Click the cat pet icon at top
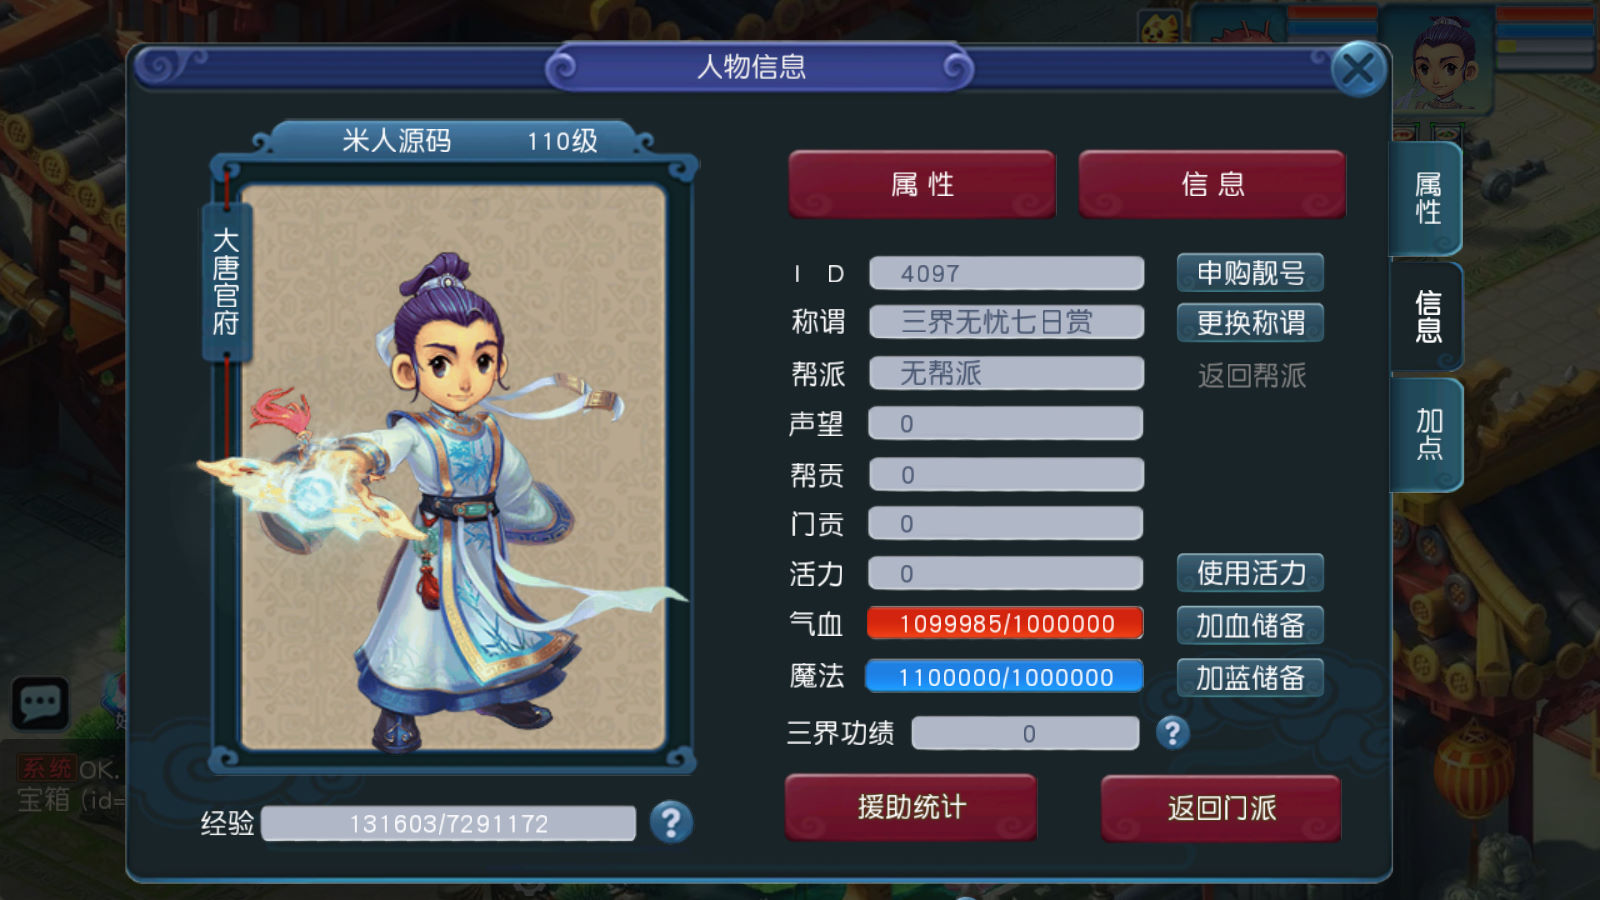Screen dimensions: 1600x900 tap(1160, 26)
